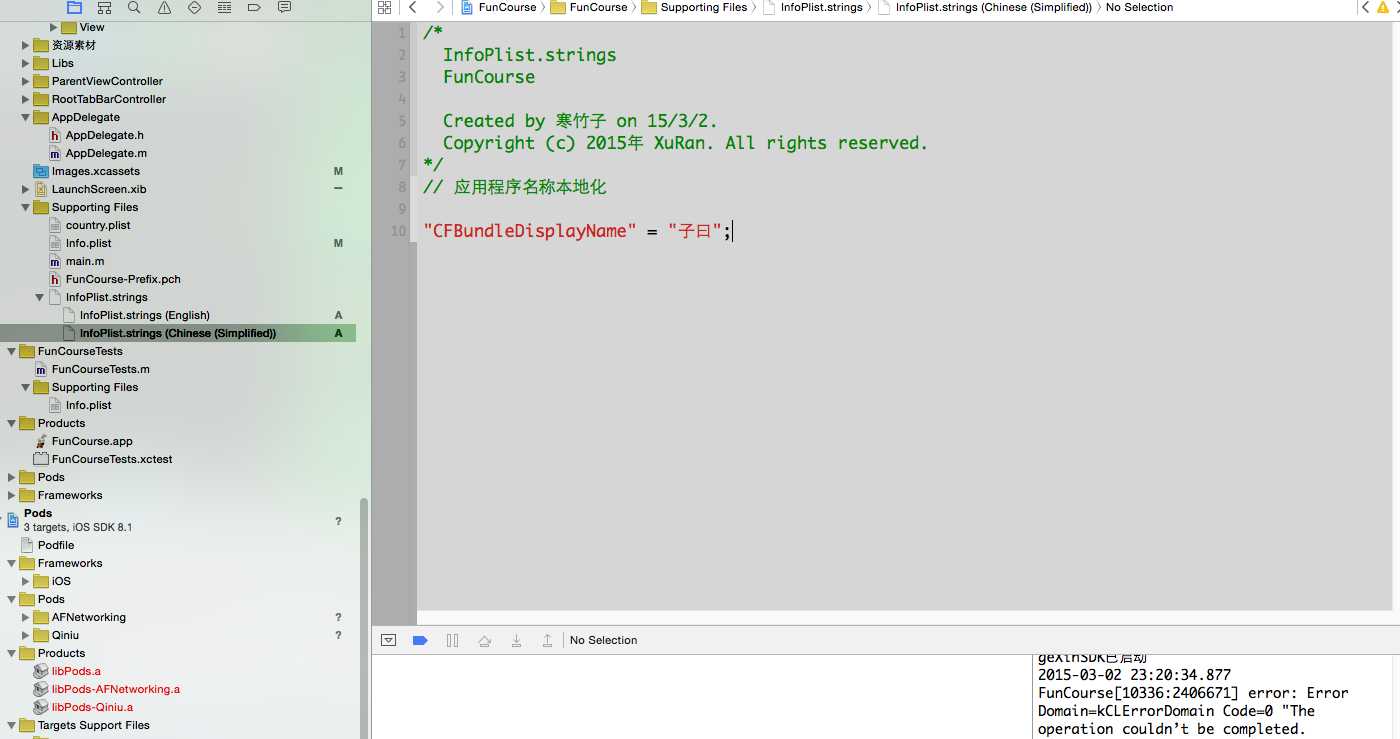
Task: Open the Debug navigator
Action: click(x=224, y=7)
